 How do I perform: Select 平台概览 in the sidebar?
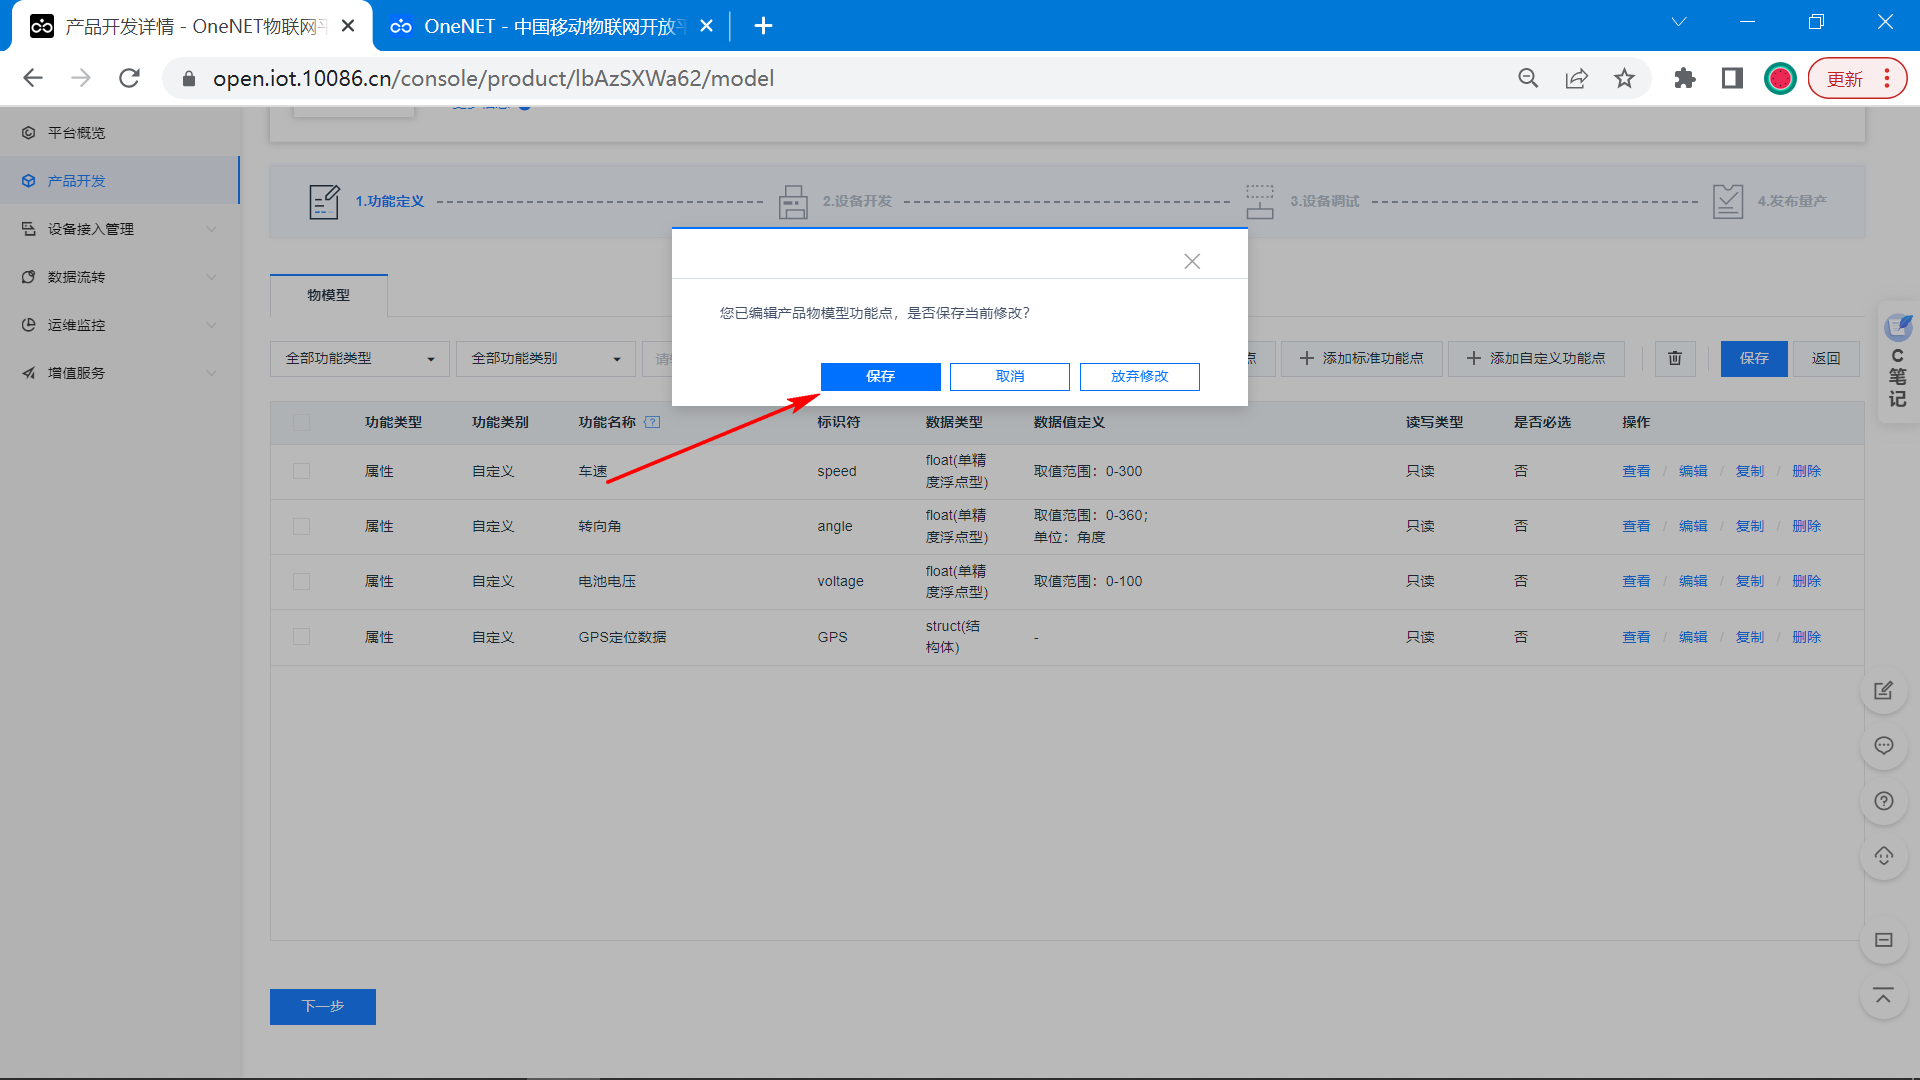pos(77,133)
